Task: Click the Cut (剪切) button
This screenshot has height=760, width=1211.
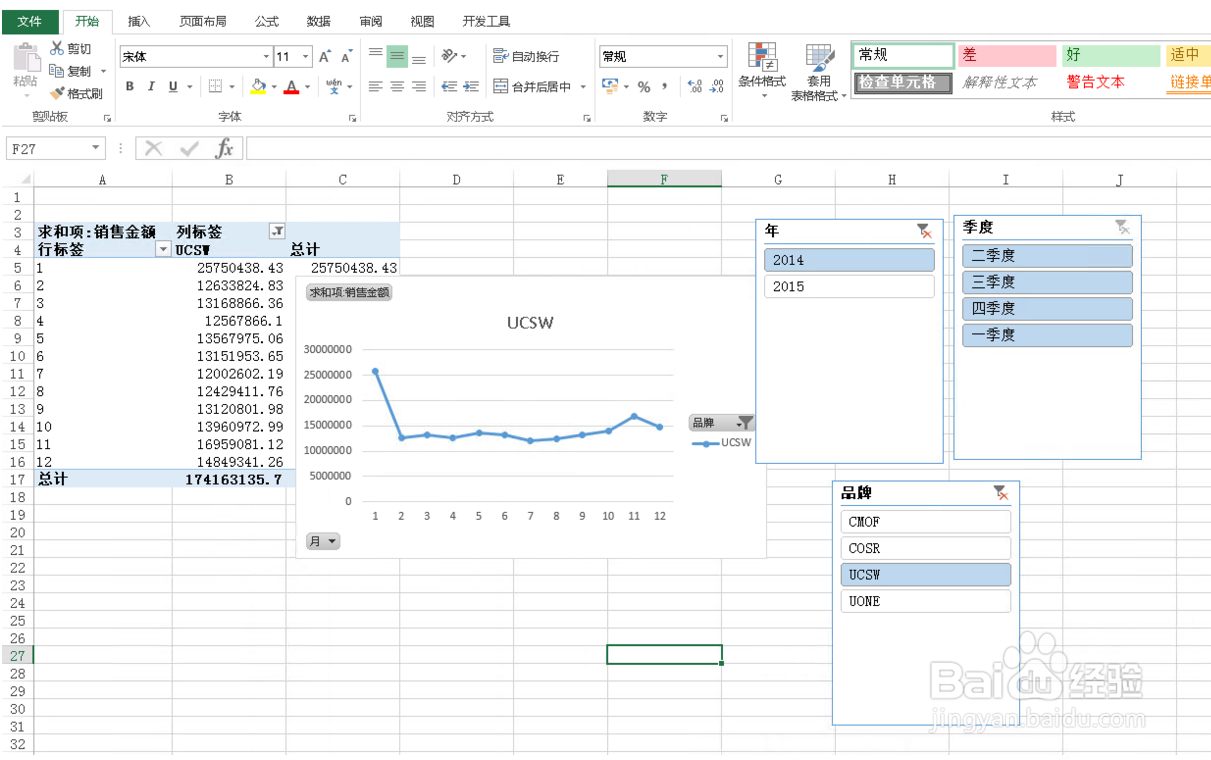Action: click(x=71, y=49)
